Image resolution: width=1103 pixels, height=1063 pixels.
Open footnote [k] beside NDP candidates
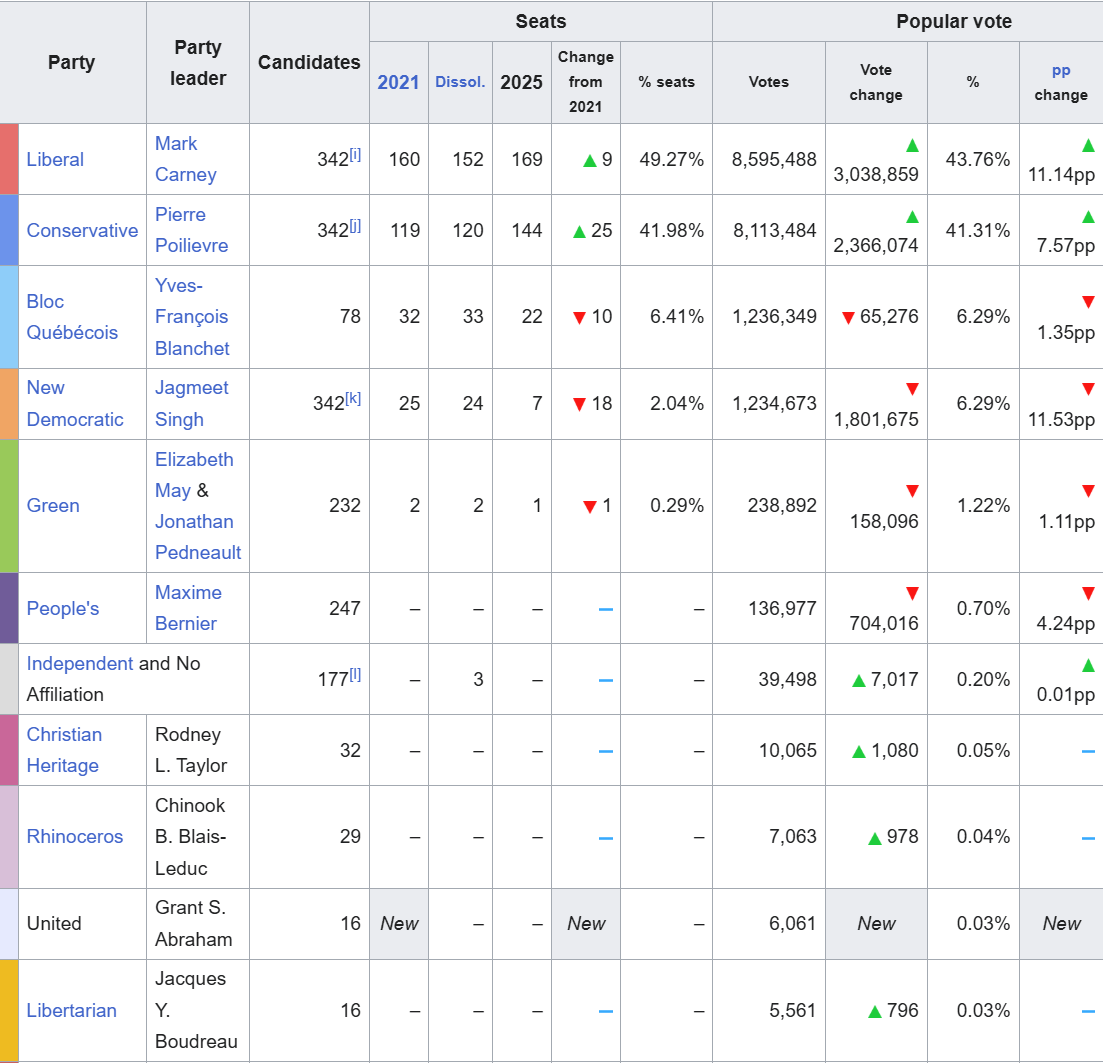[353, 399]
